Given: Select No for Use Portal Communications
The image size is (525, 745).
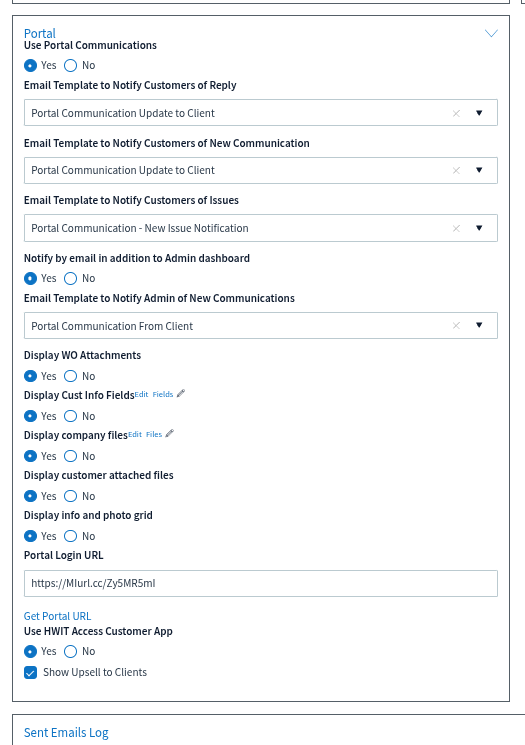Looking at the screenshot, I should [70, 66].
